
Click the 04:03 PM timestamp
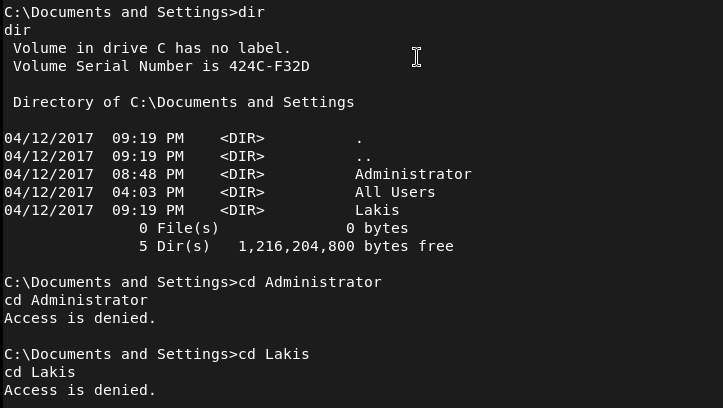point(147,192)
